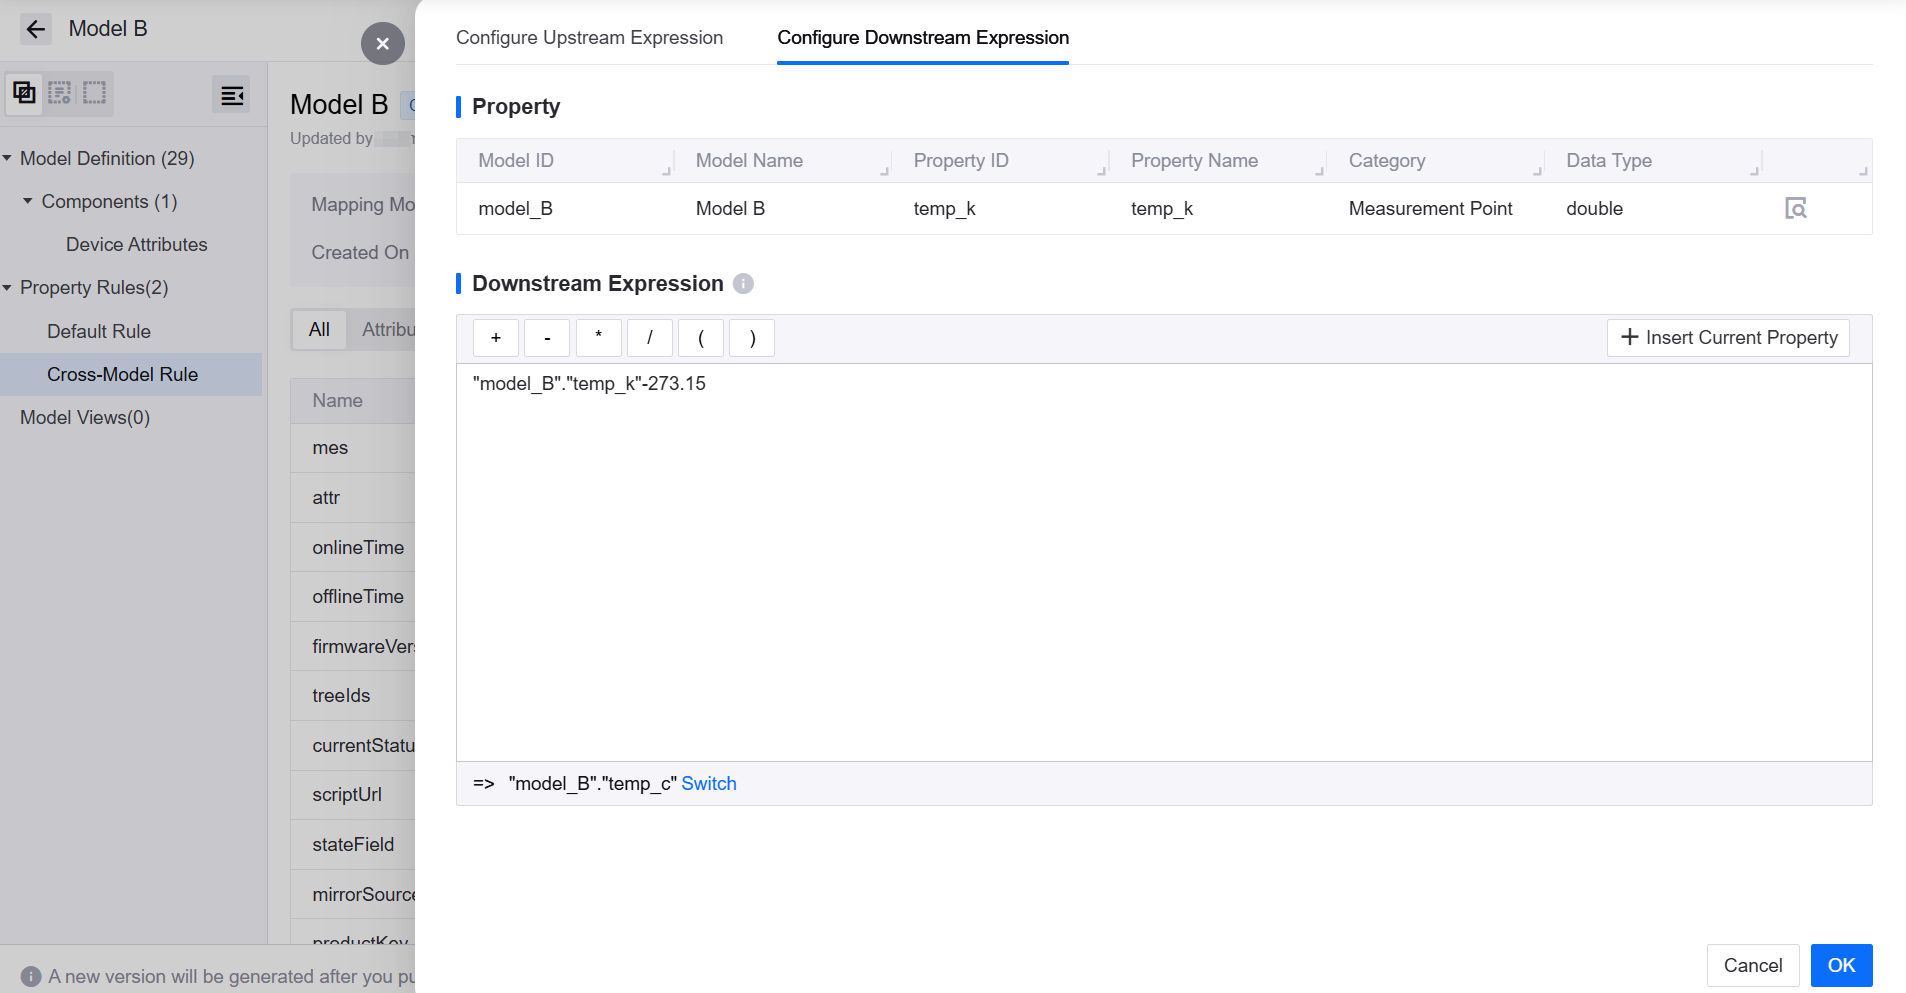Click inside the downstream expression editor
Image resolution: width=1906 pixels, height=993 pixels.
(1163, 560)
